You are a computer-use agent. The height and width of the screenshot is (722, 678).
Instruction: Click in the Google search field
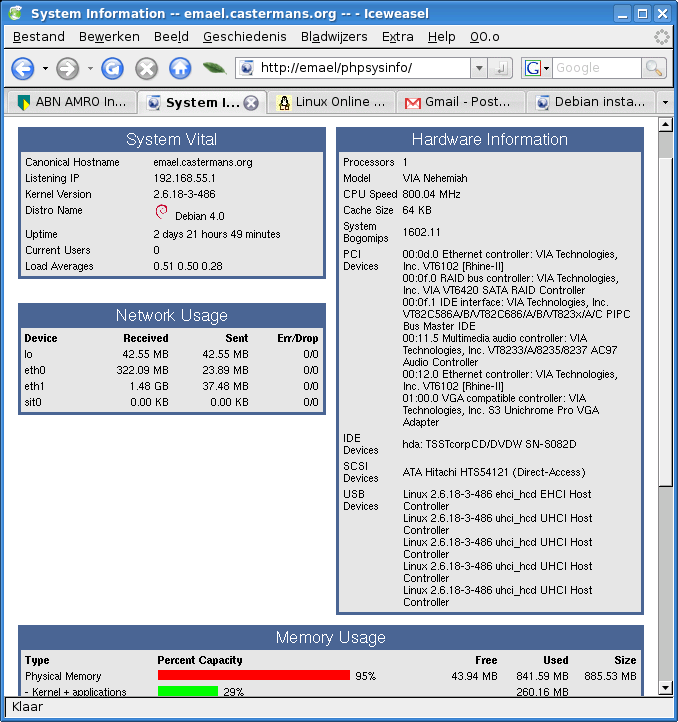596,68
